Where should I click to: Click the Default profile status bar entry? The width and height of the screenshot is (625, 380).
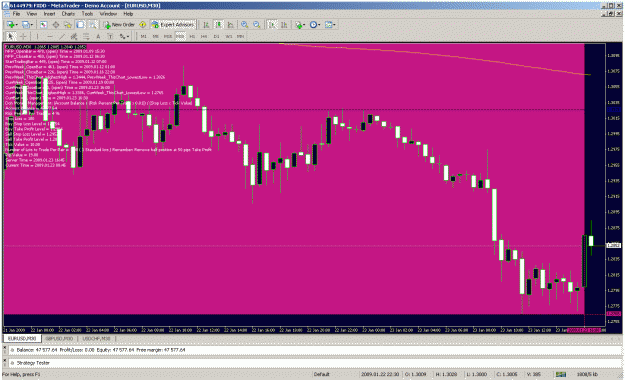(x=322, y=374)
